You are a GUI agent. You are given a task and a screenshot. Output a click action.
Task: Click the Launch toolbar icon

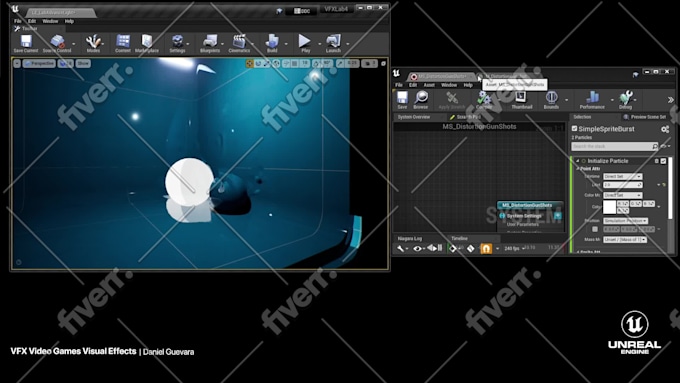(x=333, y=44)
